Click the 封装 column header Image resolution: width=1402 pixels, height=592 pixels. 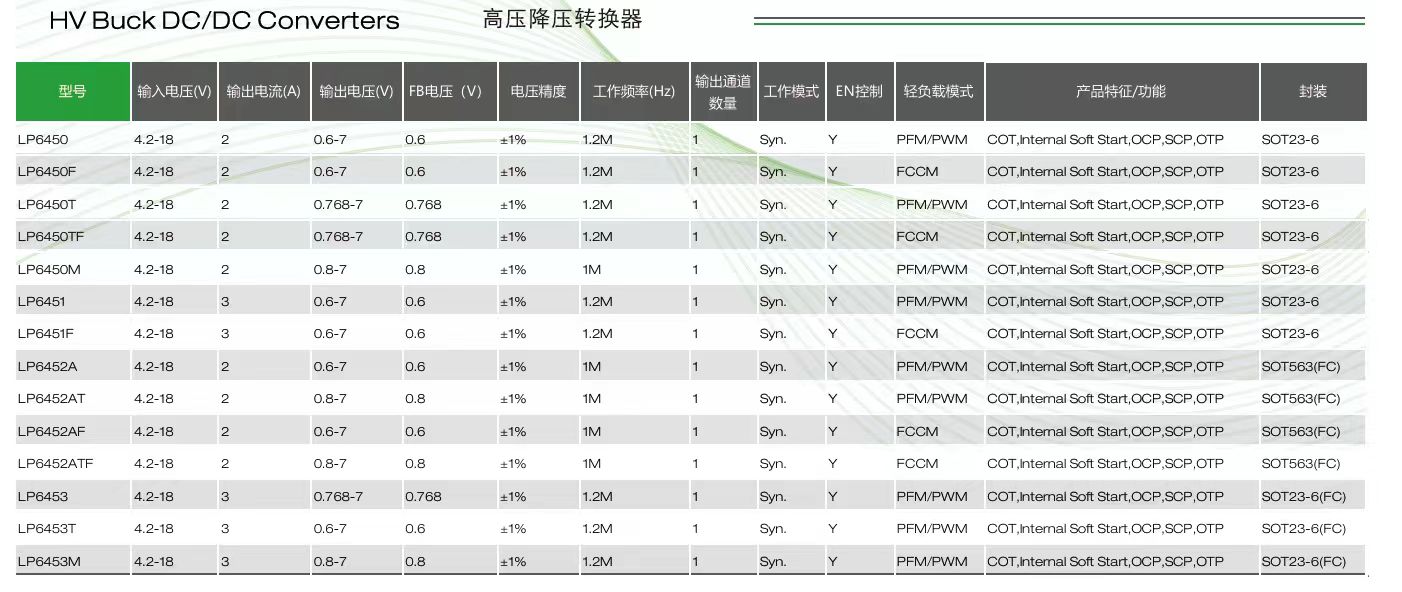click(x=1313, y=91)
